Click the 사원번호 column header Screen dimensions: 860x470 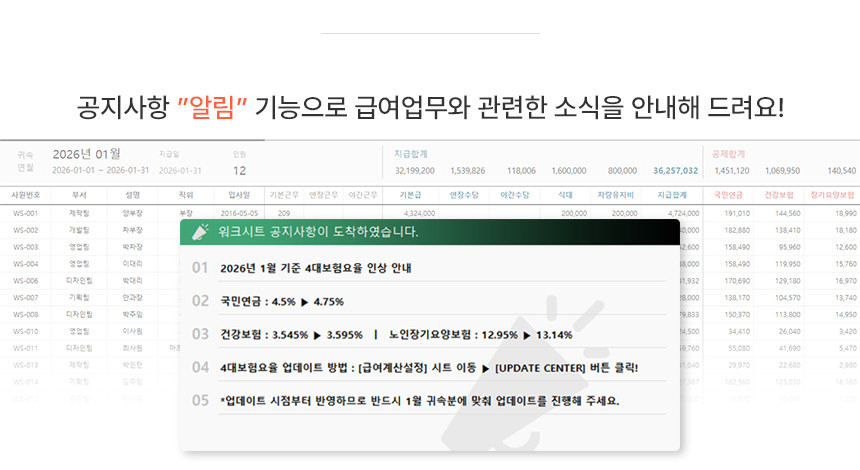coord(25,195)
